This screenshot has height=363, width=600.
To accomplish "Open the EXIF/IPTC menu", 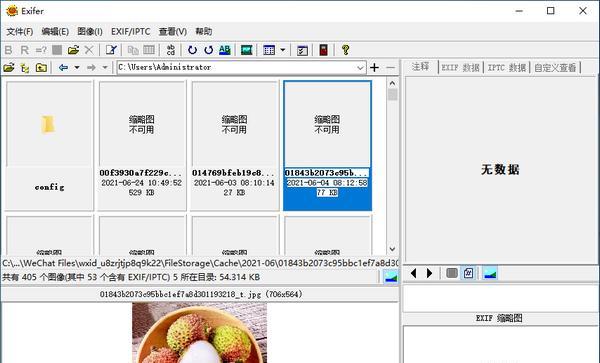I will pyautogui.click(x=130, y=31).
